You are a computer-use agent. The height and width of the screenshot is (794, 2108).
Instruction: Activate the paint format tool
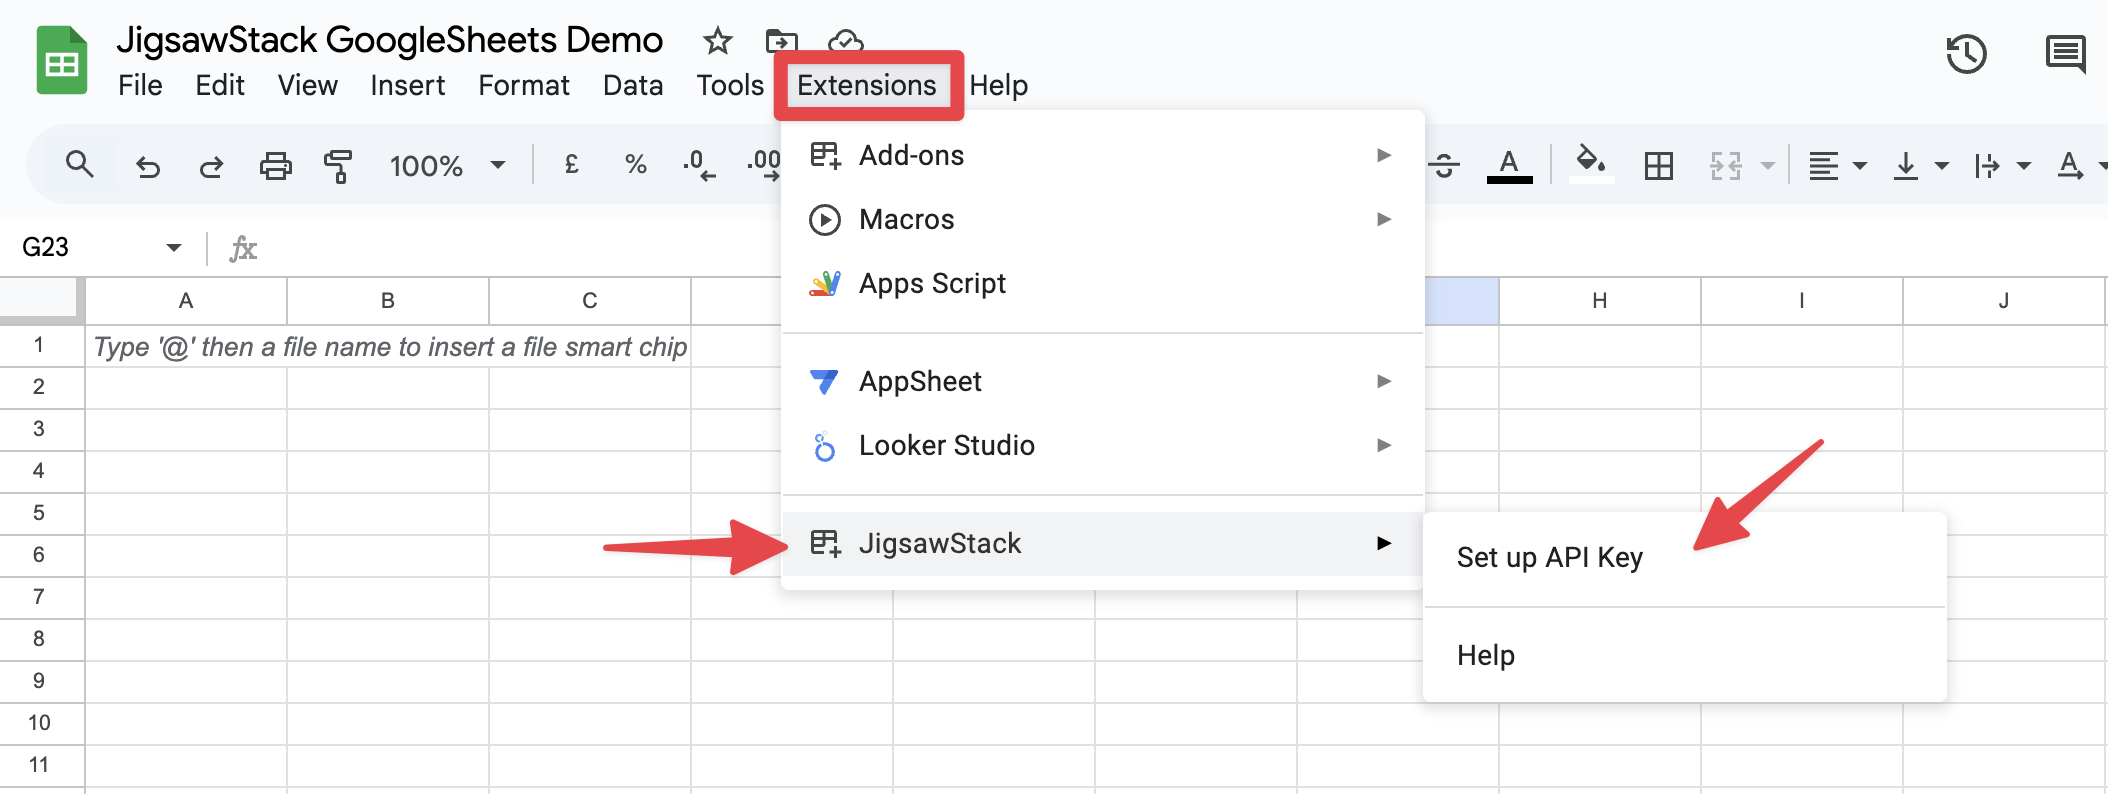[338, 166]
